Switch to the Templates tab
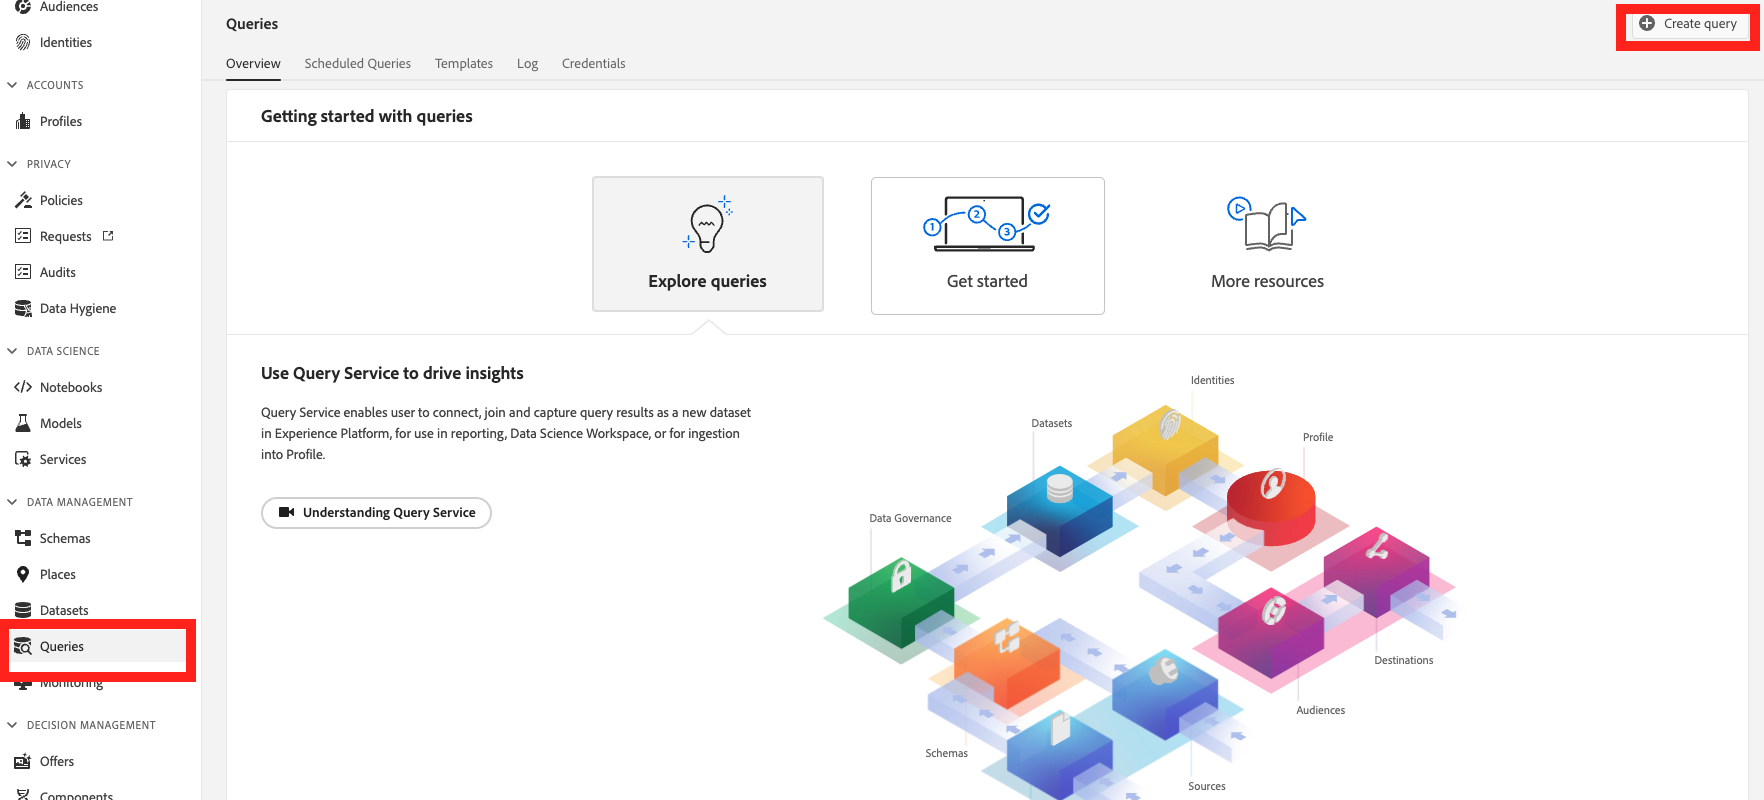 click(x=464, y=63)
